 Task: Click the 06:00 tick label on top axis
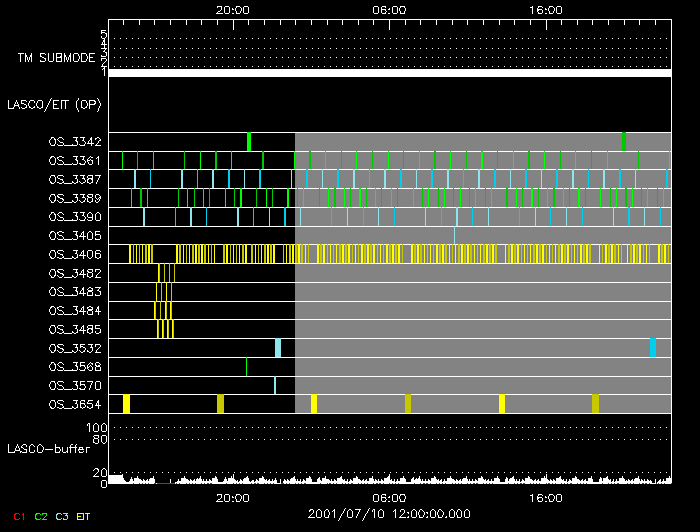point(388,10)
